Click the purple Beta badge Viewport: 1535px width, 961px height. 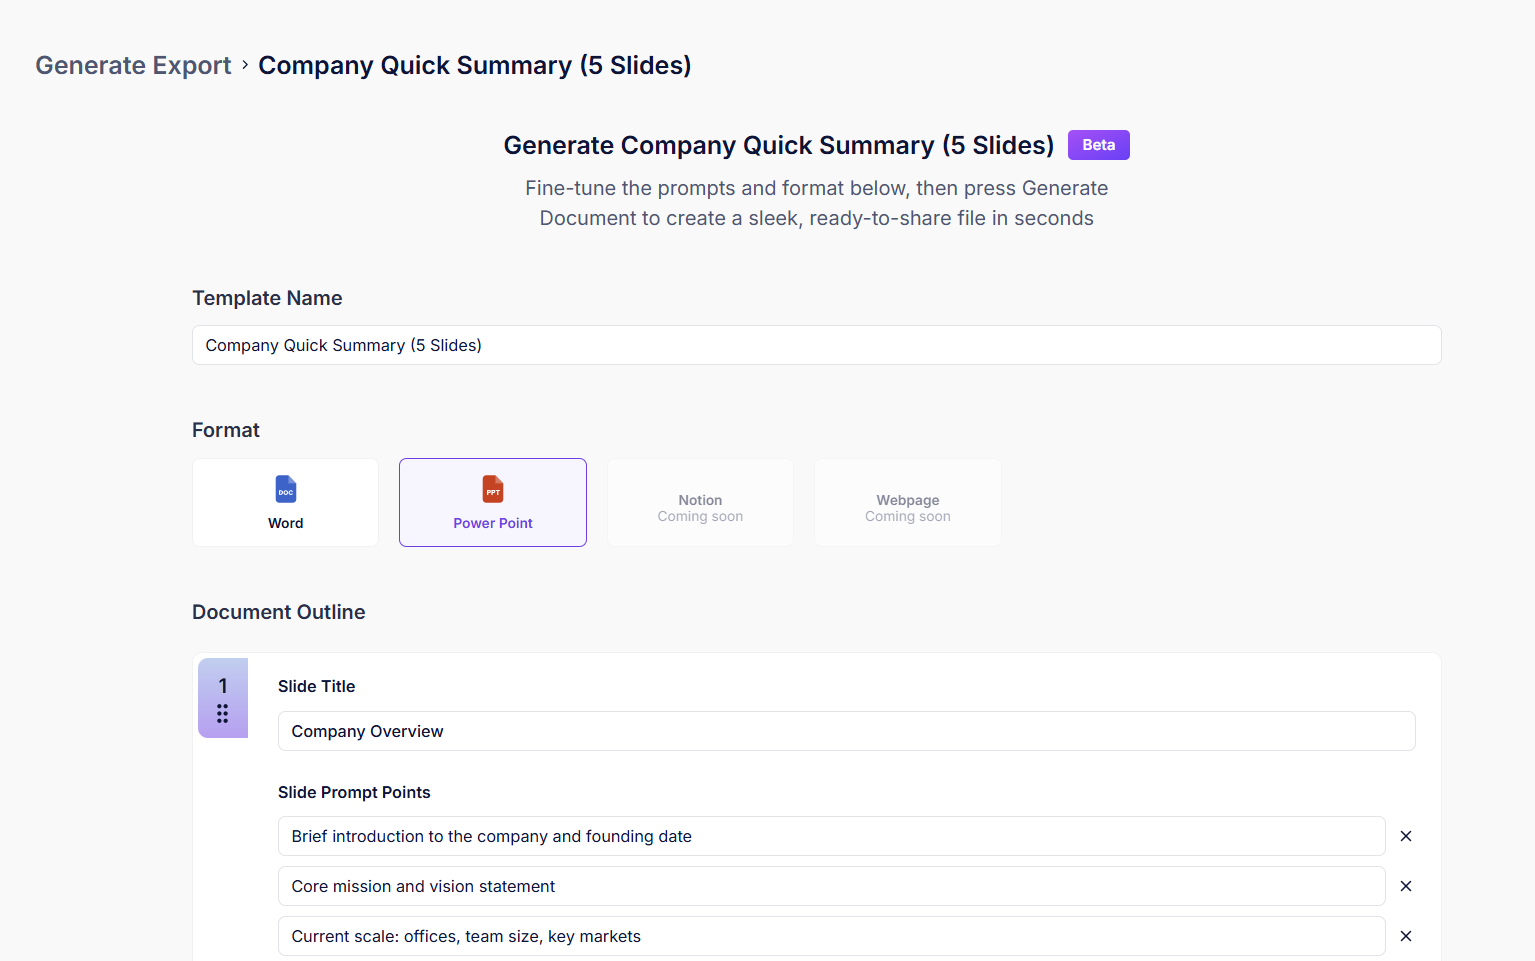pyautogui.click(x=1098, y=145)
